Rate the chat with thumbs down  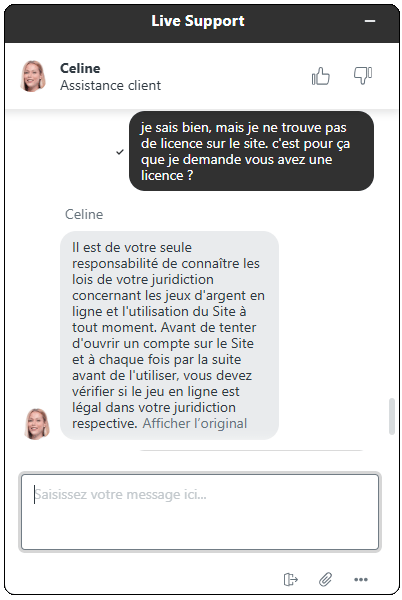(363, 75)
